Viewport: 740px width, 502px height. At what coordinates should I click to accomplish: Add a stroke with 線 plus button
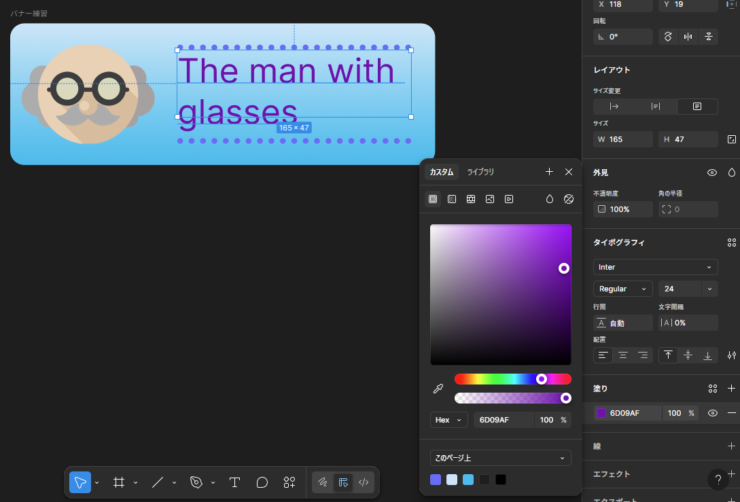(x=731, y=446)
